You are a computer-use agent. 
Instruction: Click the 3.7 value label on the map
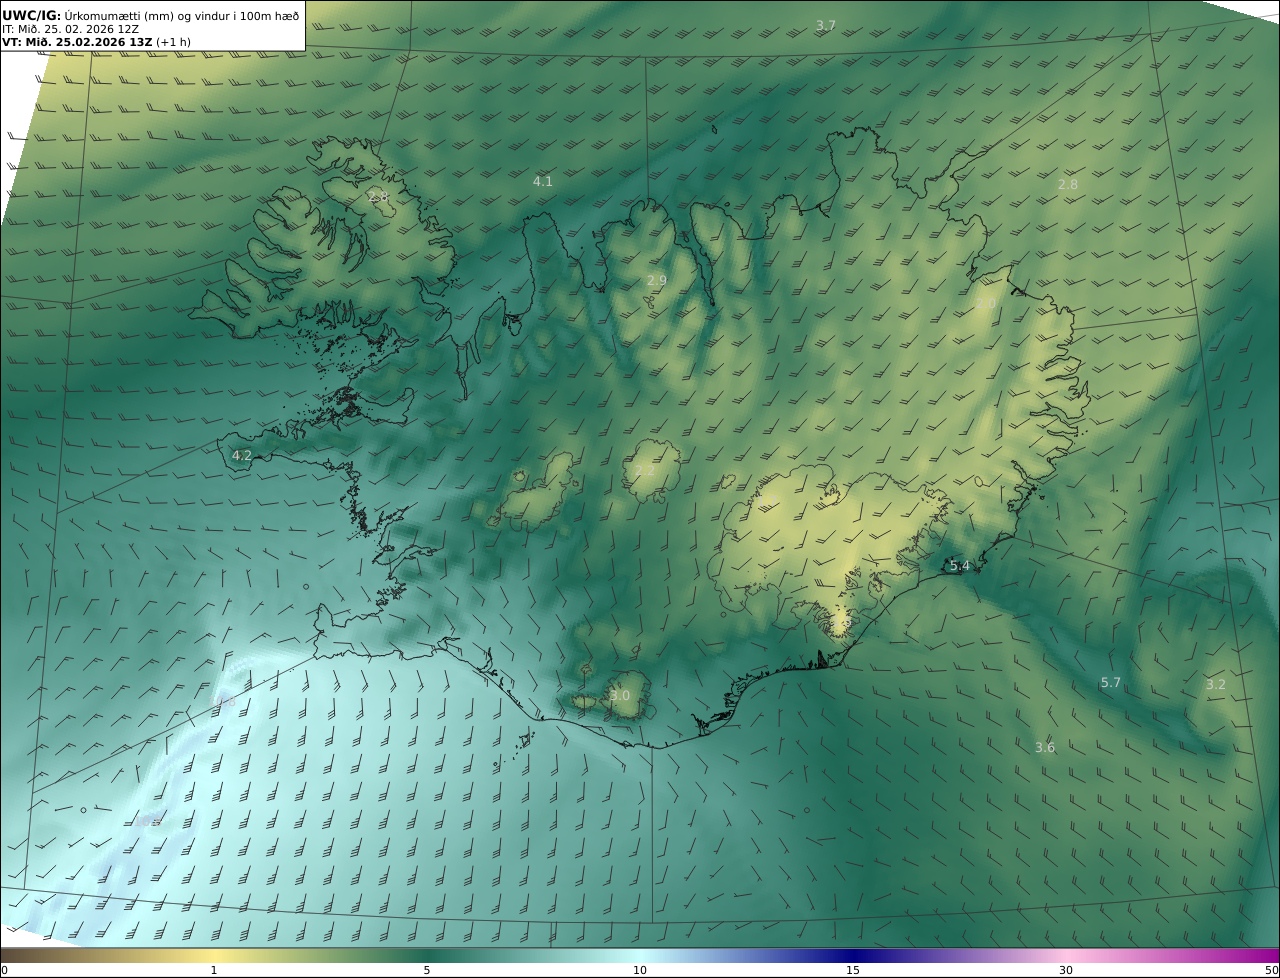(x=826, y=25)
